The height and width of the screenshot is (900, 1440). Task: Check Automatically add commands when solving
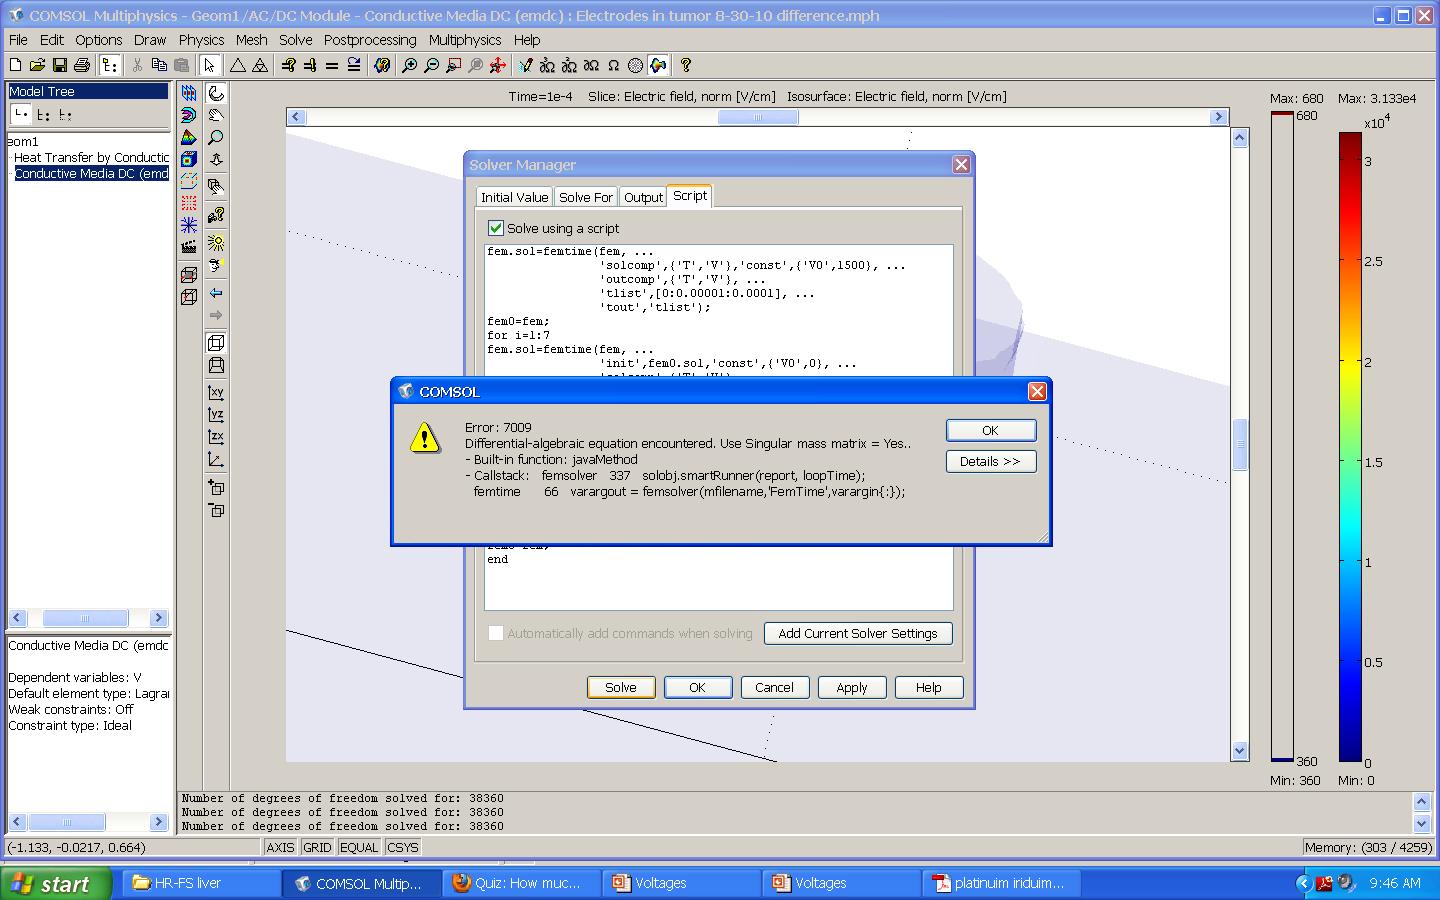click(495, 633)
